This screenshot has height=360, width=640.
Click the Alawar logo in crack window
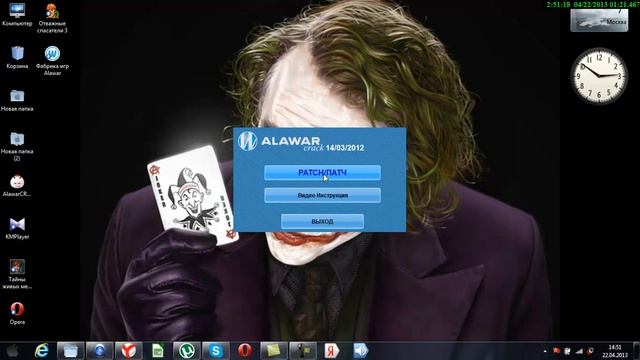[247, 141]
